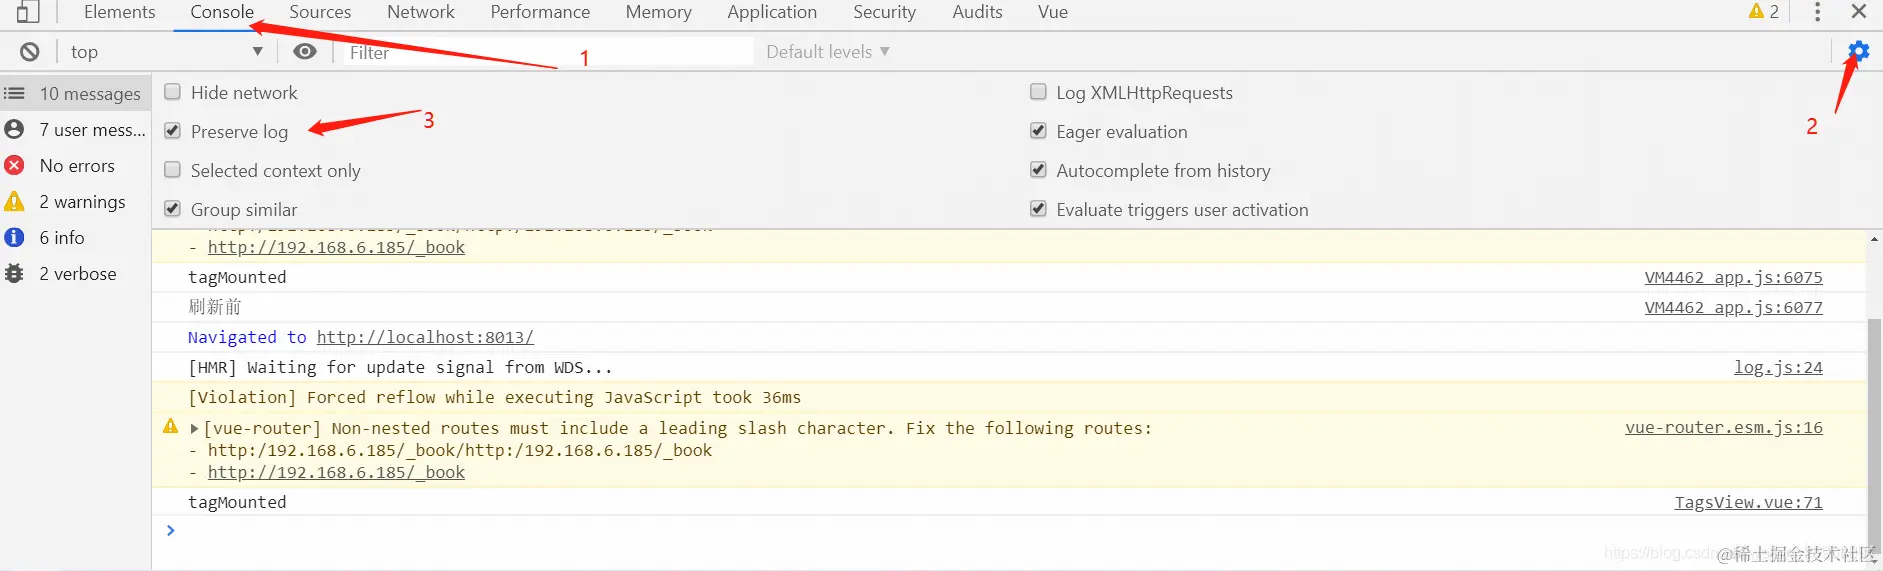Click the console vertical scrollbar thumb

pos(1874,435)
